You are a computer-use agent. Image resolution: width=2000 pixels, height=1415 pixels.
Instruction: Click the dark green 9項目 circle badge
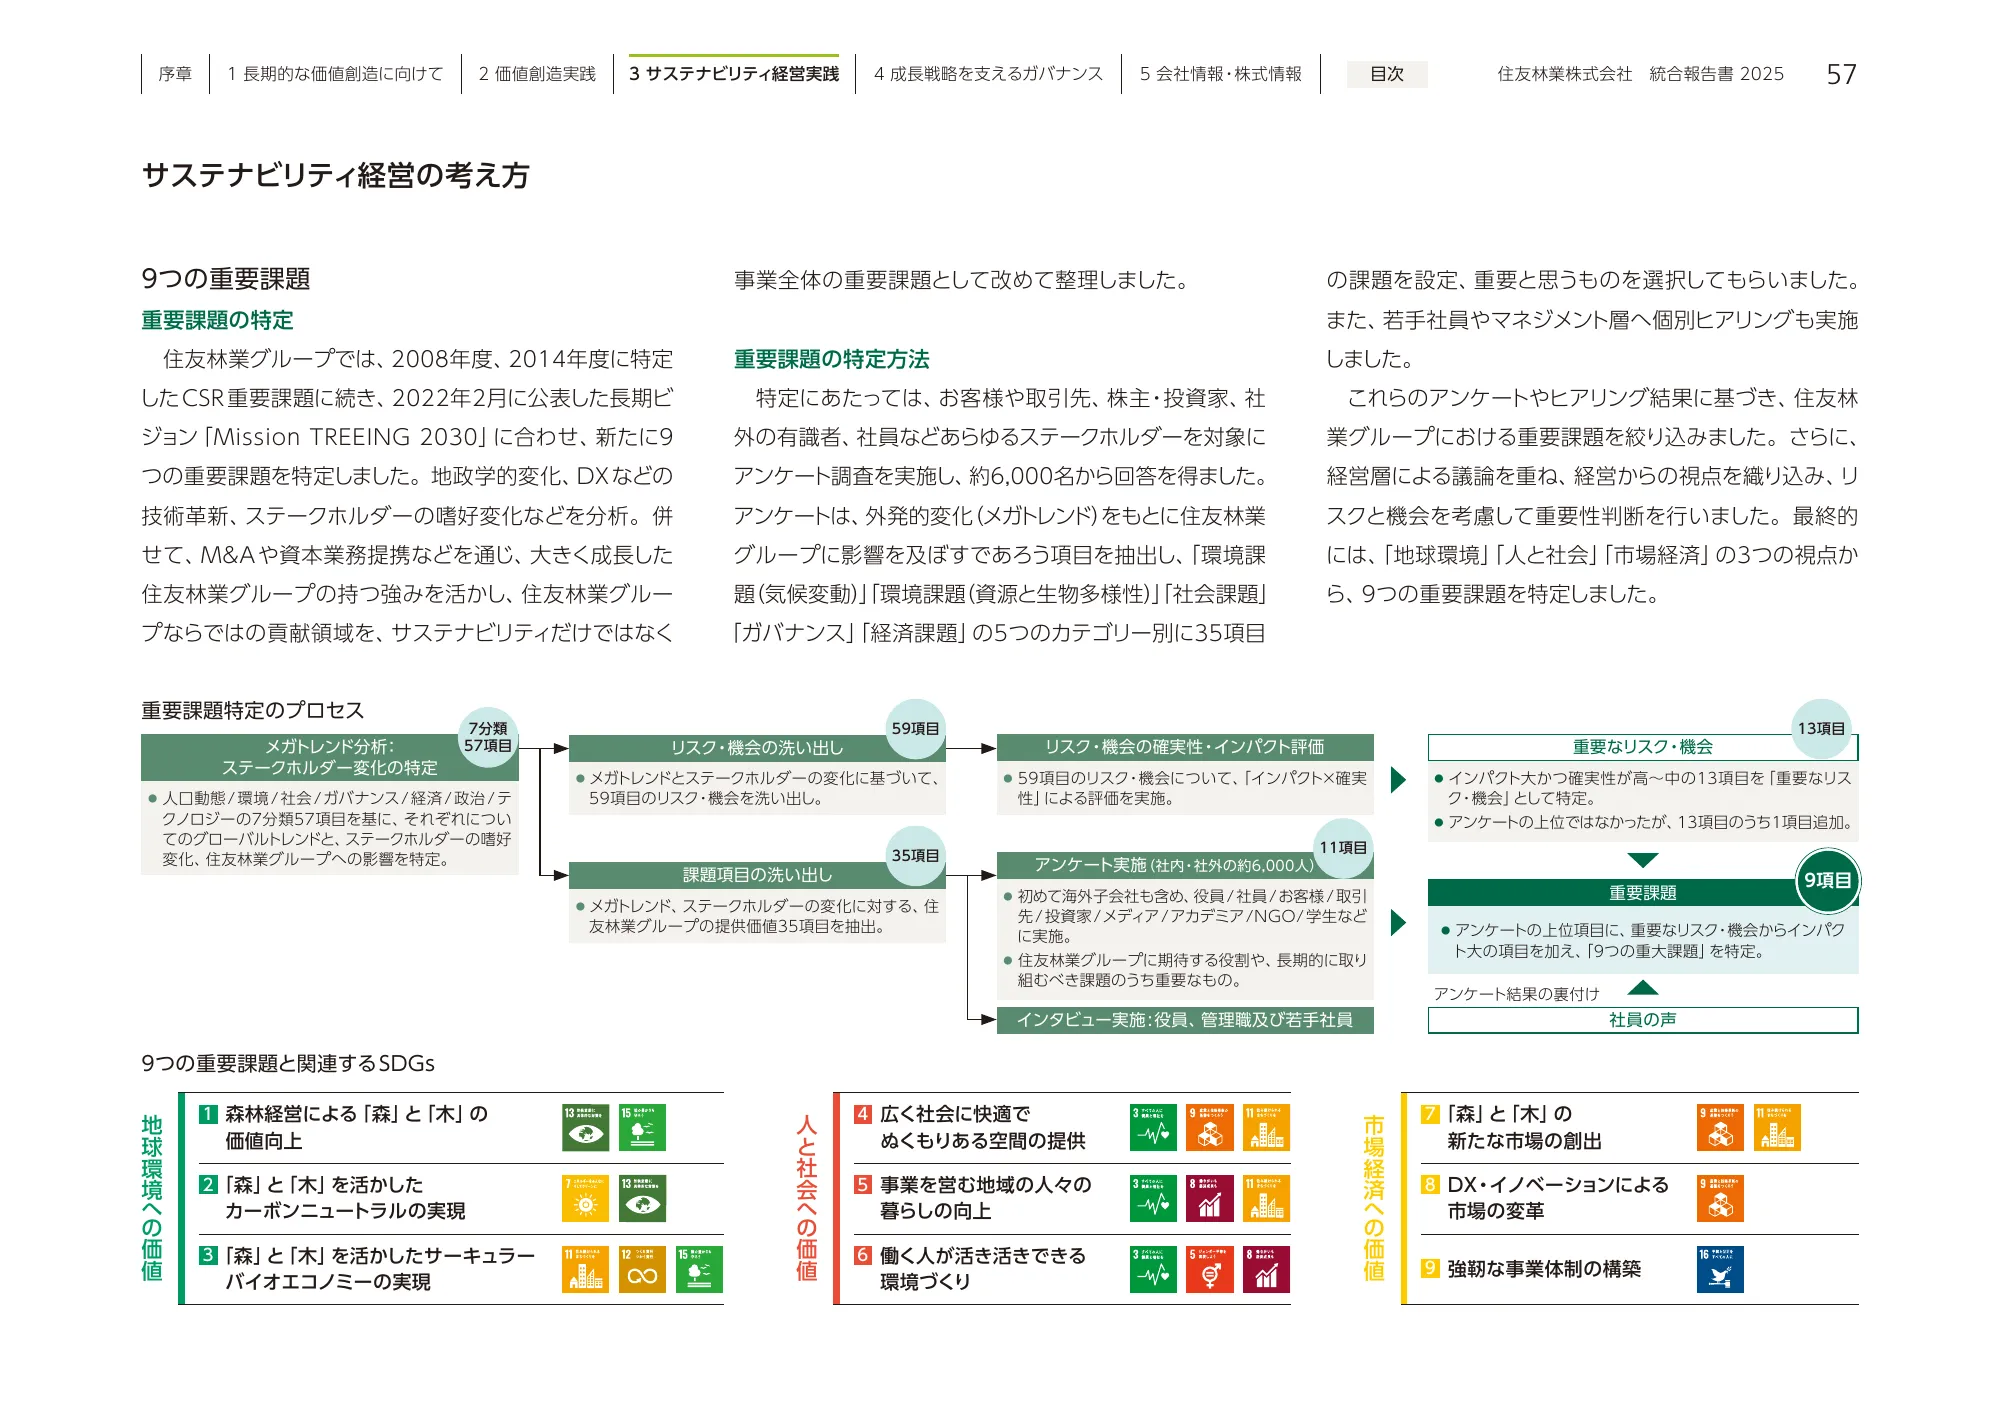coord(1827,880)
